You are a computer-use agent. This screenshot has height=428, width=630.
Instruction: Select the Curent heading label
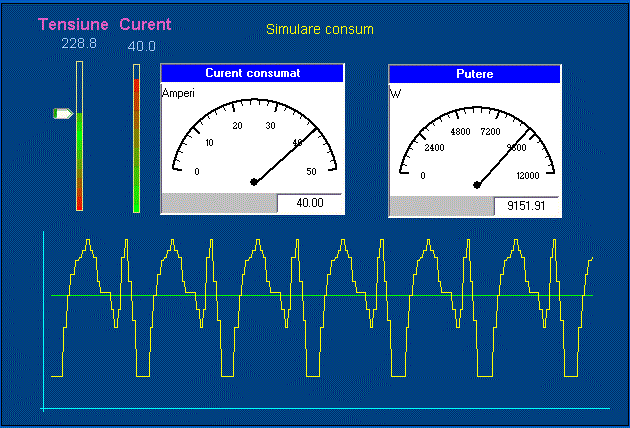point(145,24)
